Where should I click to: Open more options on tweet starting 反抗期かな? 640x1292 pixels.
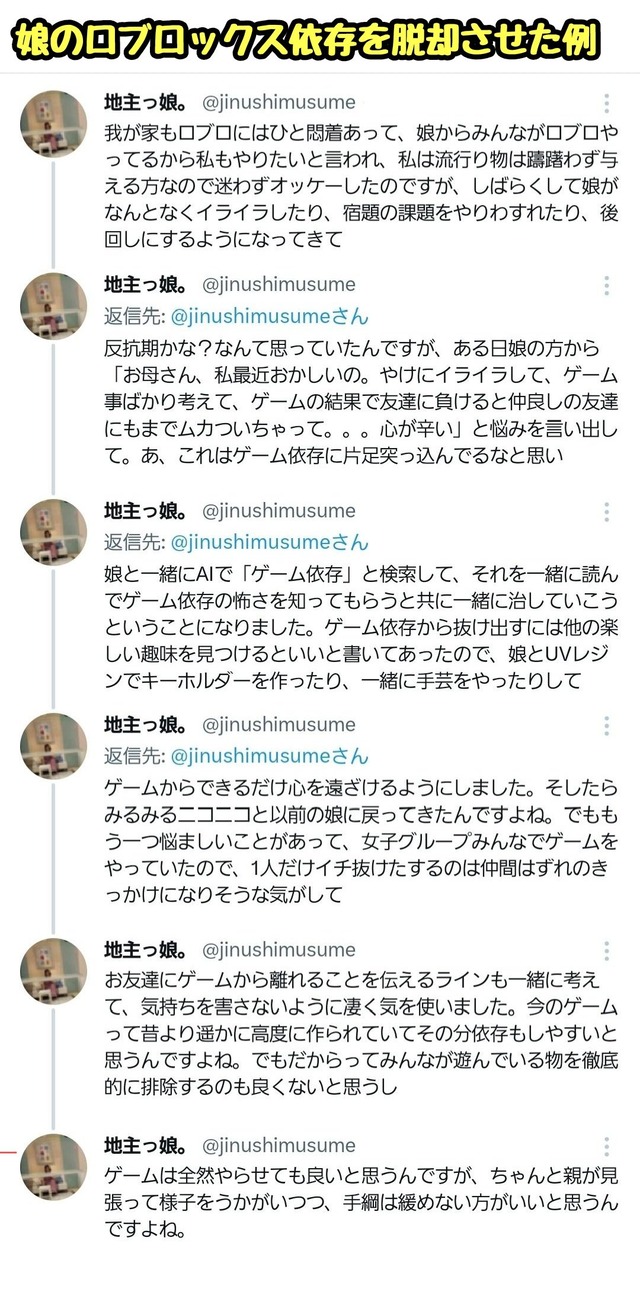pos(606,287)
